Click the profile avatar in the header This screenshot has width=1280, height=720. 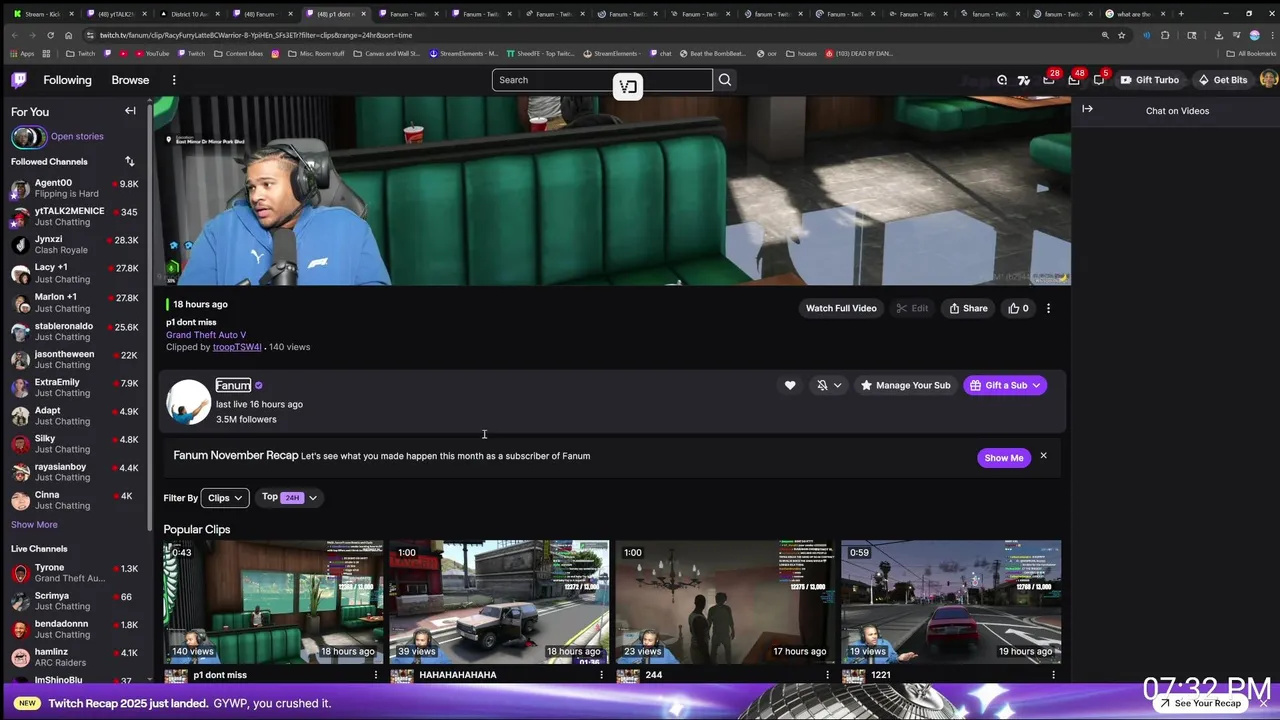coord(1268,80)
